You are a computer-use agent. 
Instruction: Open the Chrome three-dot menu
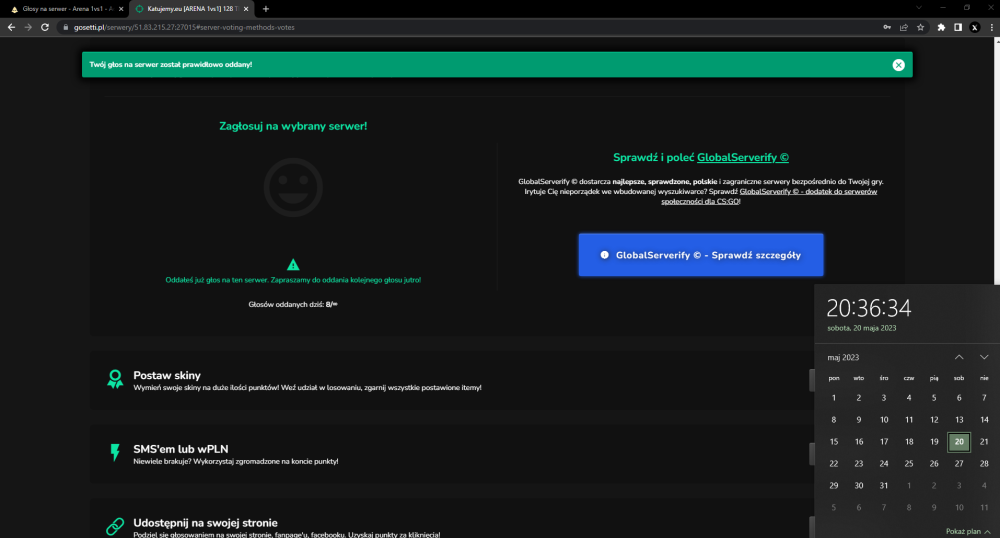[991, 27]
